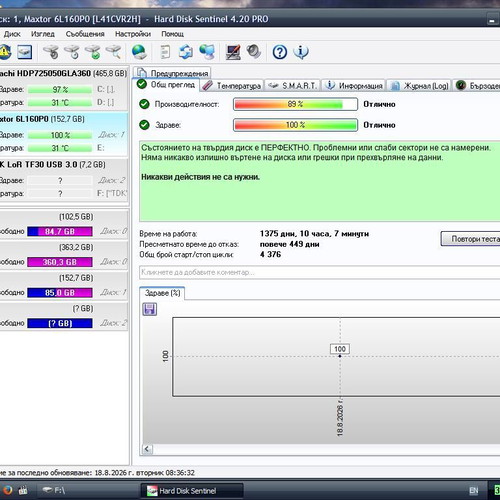Click the 100 data point label on graph
This screenshot has width=500, height=500.
pyautogui.click(x=340, y=349)
